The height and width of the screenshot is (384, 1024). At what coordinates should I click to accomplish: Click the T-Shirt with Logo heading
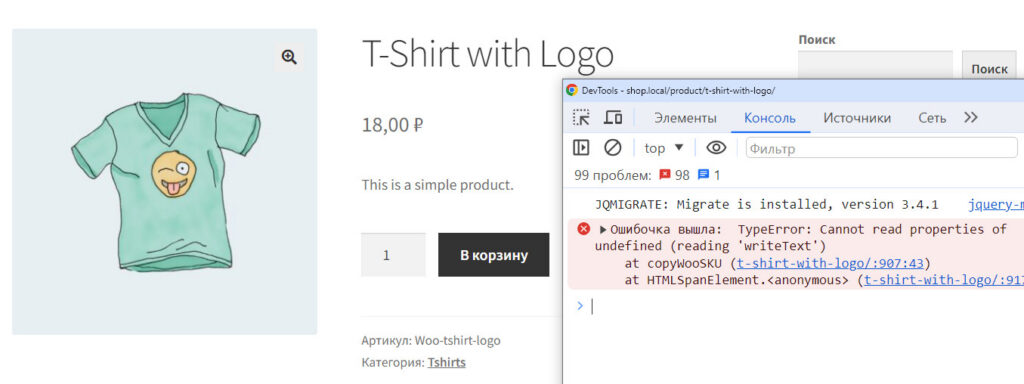[x=488, y=54]
